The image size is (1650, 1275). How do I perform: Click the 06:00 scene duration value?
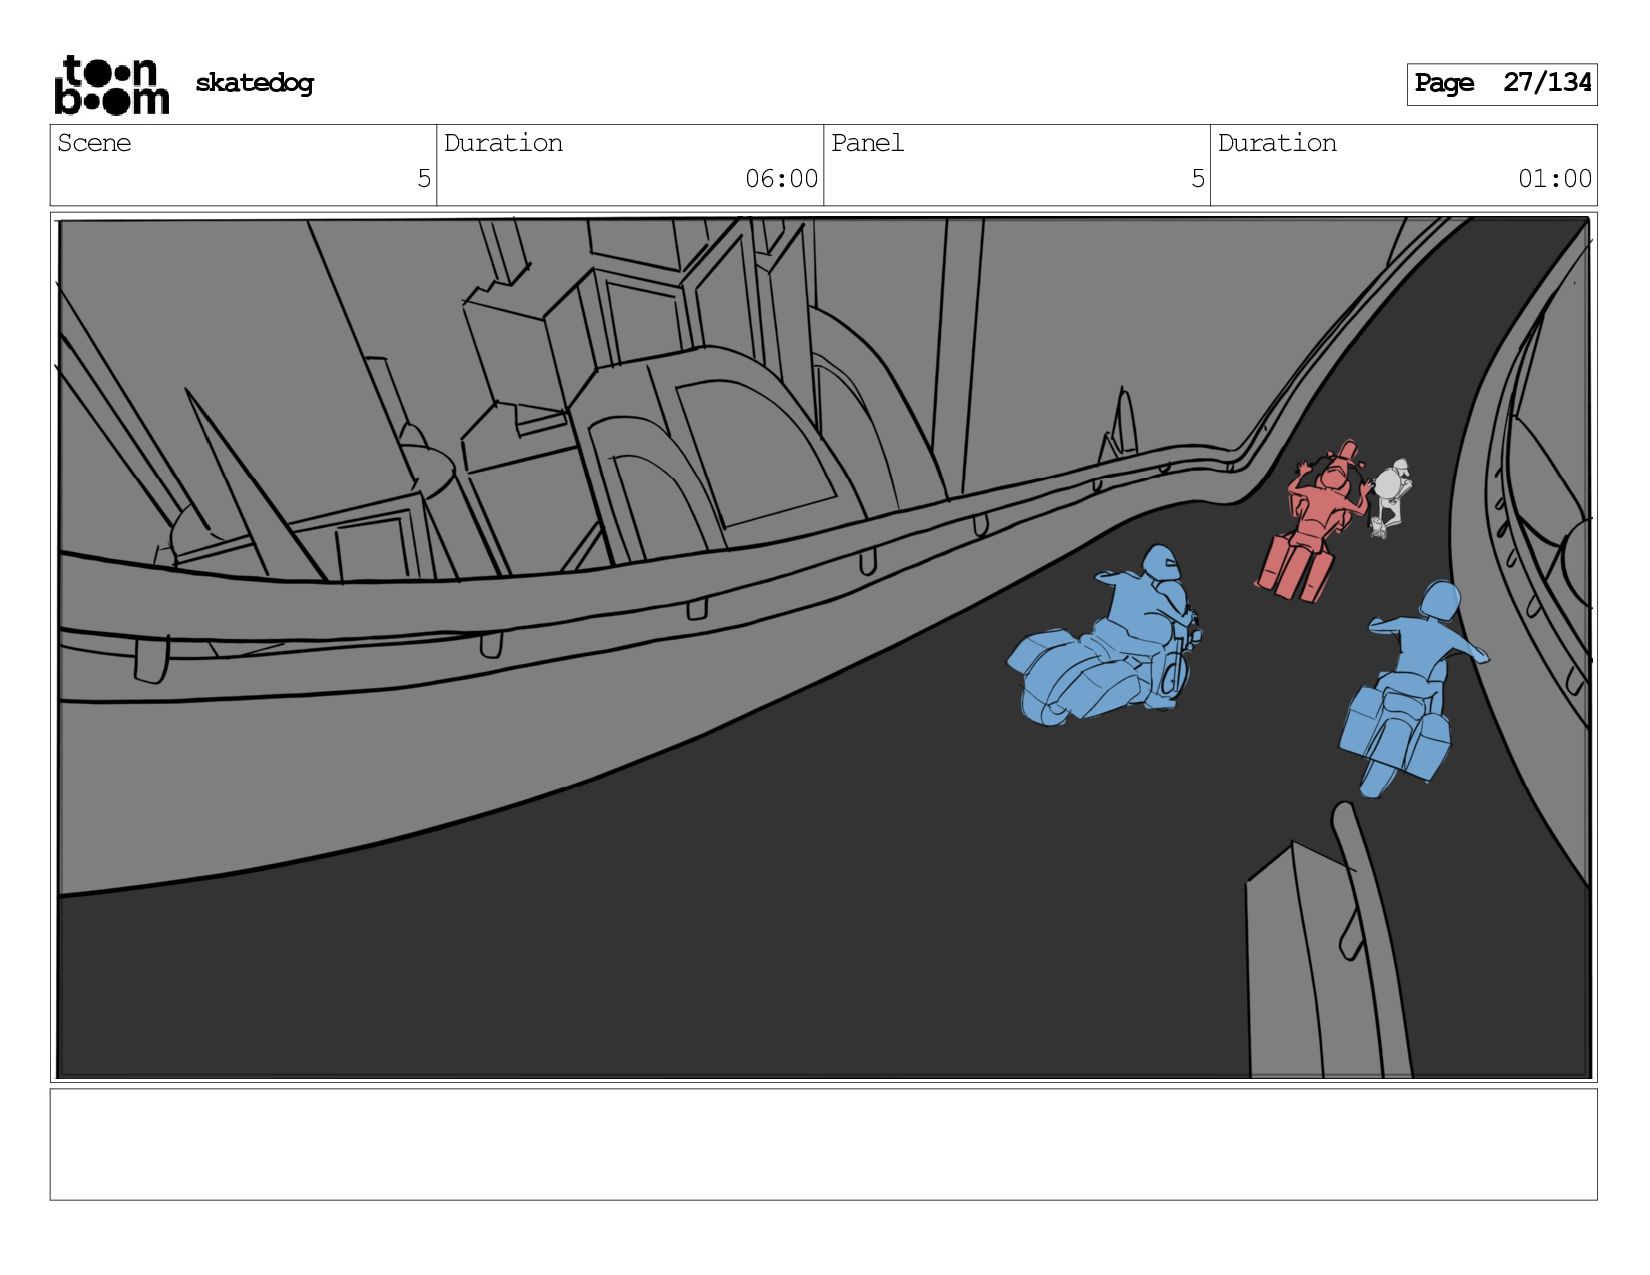pos(781,179)
